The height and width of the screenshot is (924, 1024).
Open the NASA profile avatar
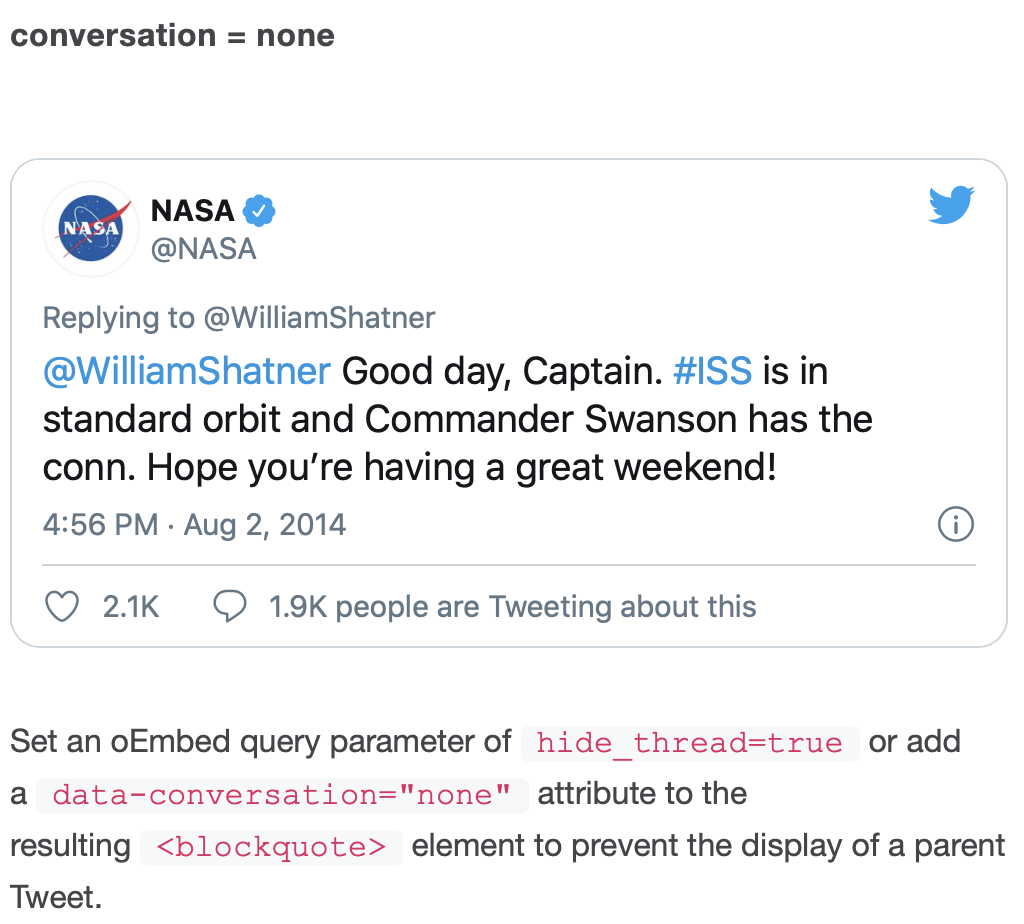(91, 229)
